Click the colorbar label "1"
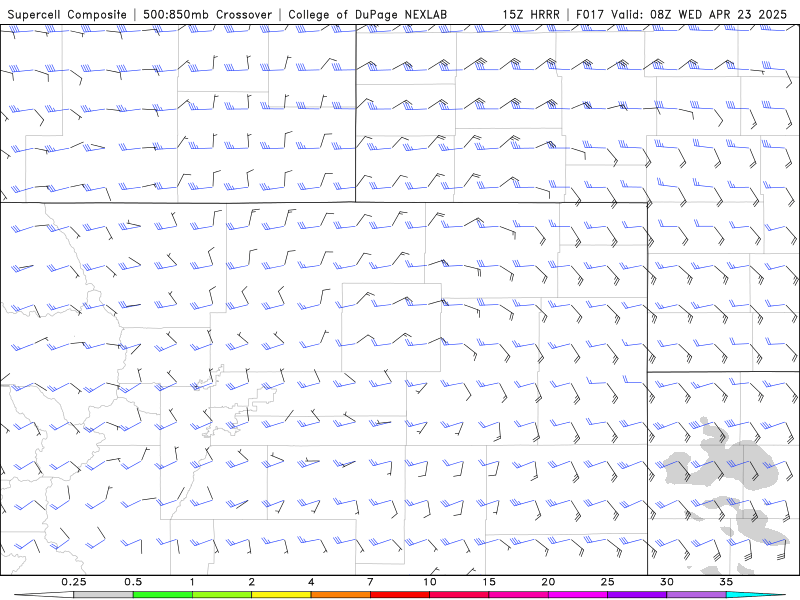 tap(192, 582)
